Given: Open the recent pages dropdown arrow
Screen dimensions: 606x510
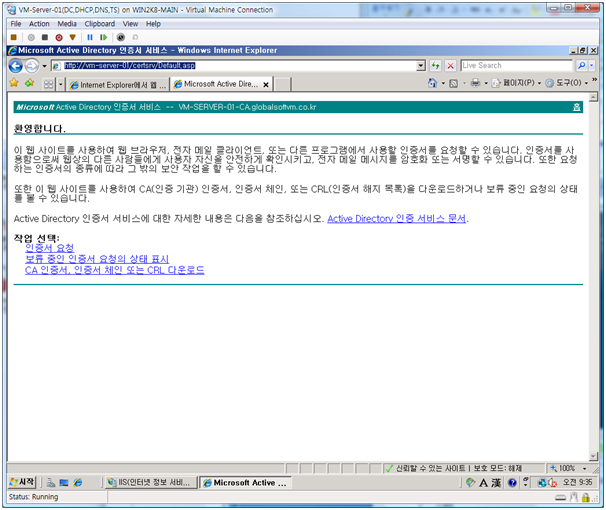Looking at the screenshot, I should coord(44,66).
